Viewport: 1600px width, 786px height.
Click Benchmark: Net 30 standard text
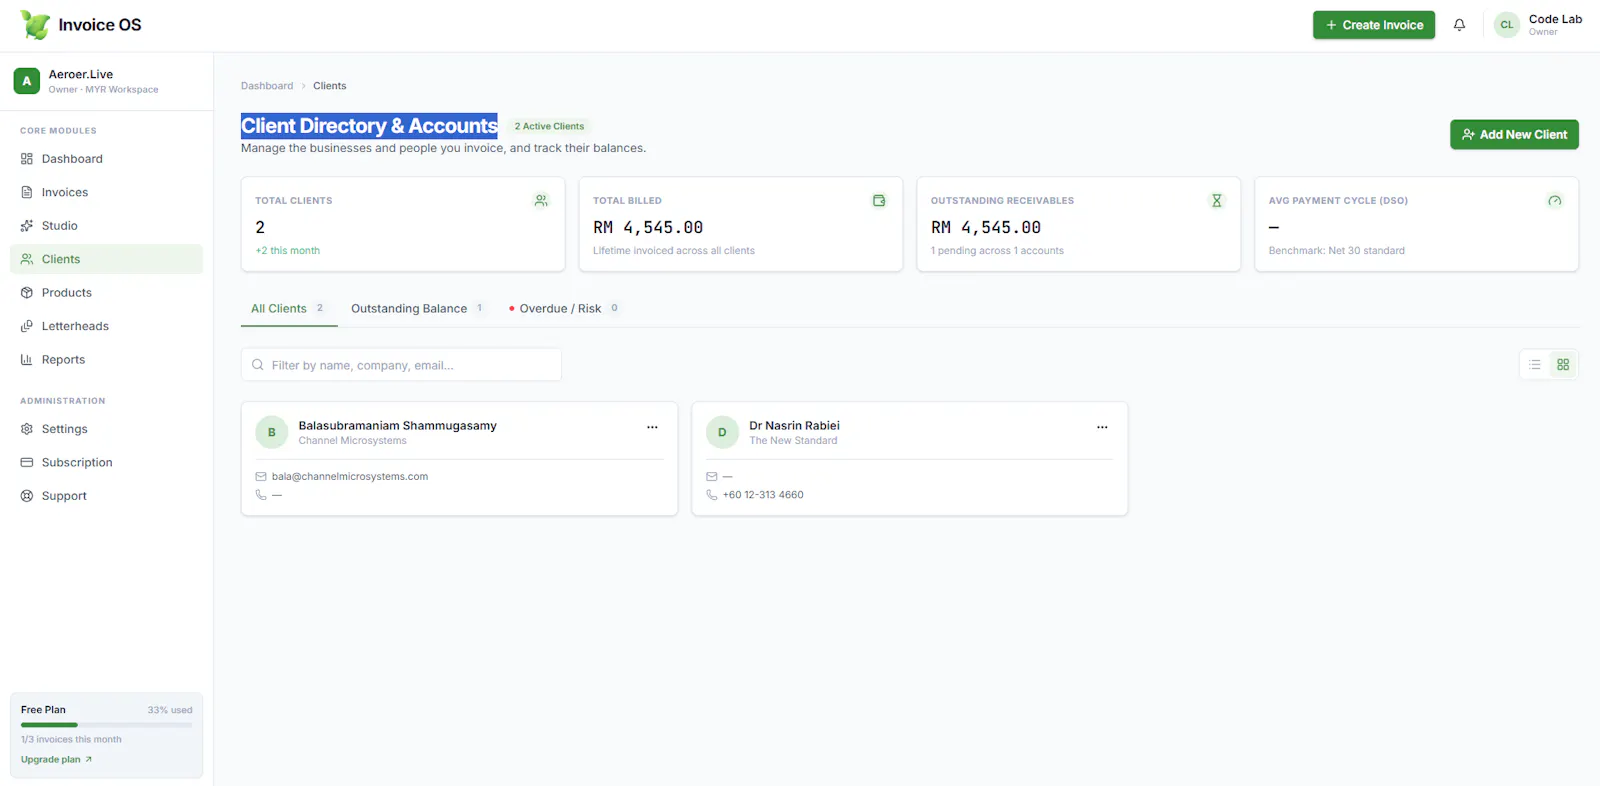point(1337,251)
